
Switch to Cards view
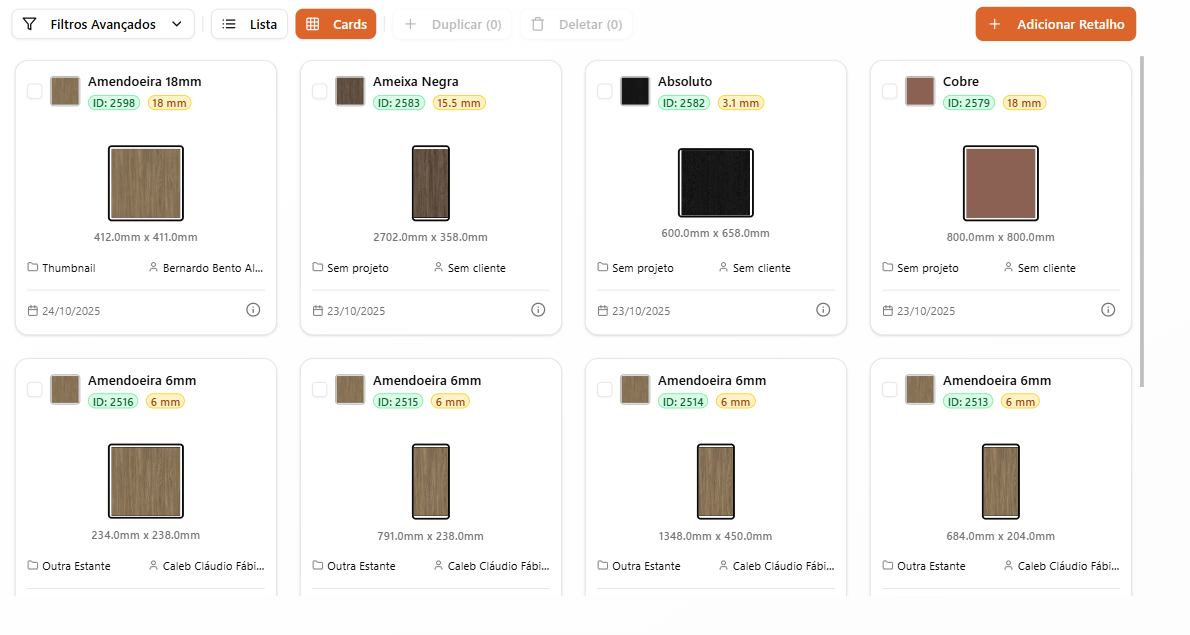336,24
